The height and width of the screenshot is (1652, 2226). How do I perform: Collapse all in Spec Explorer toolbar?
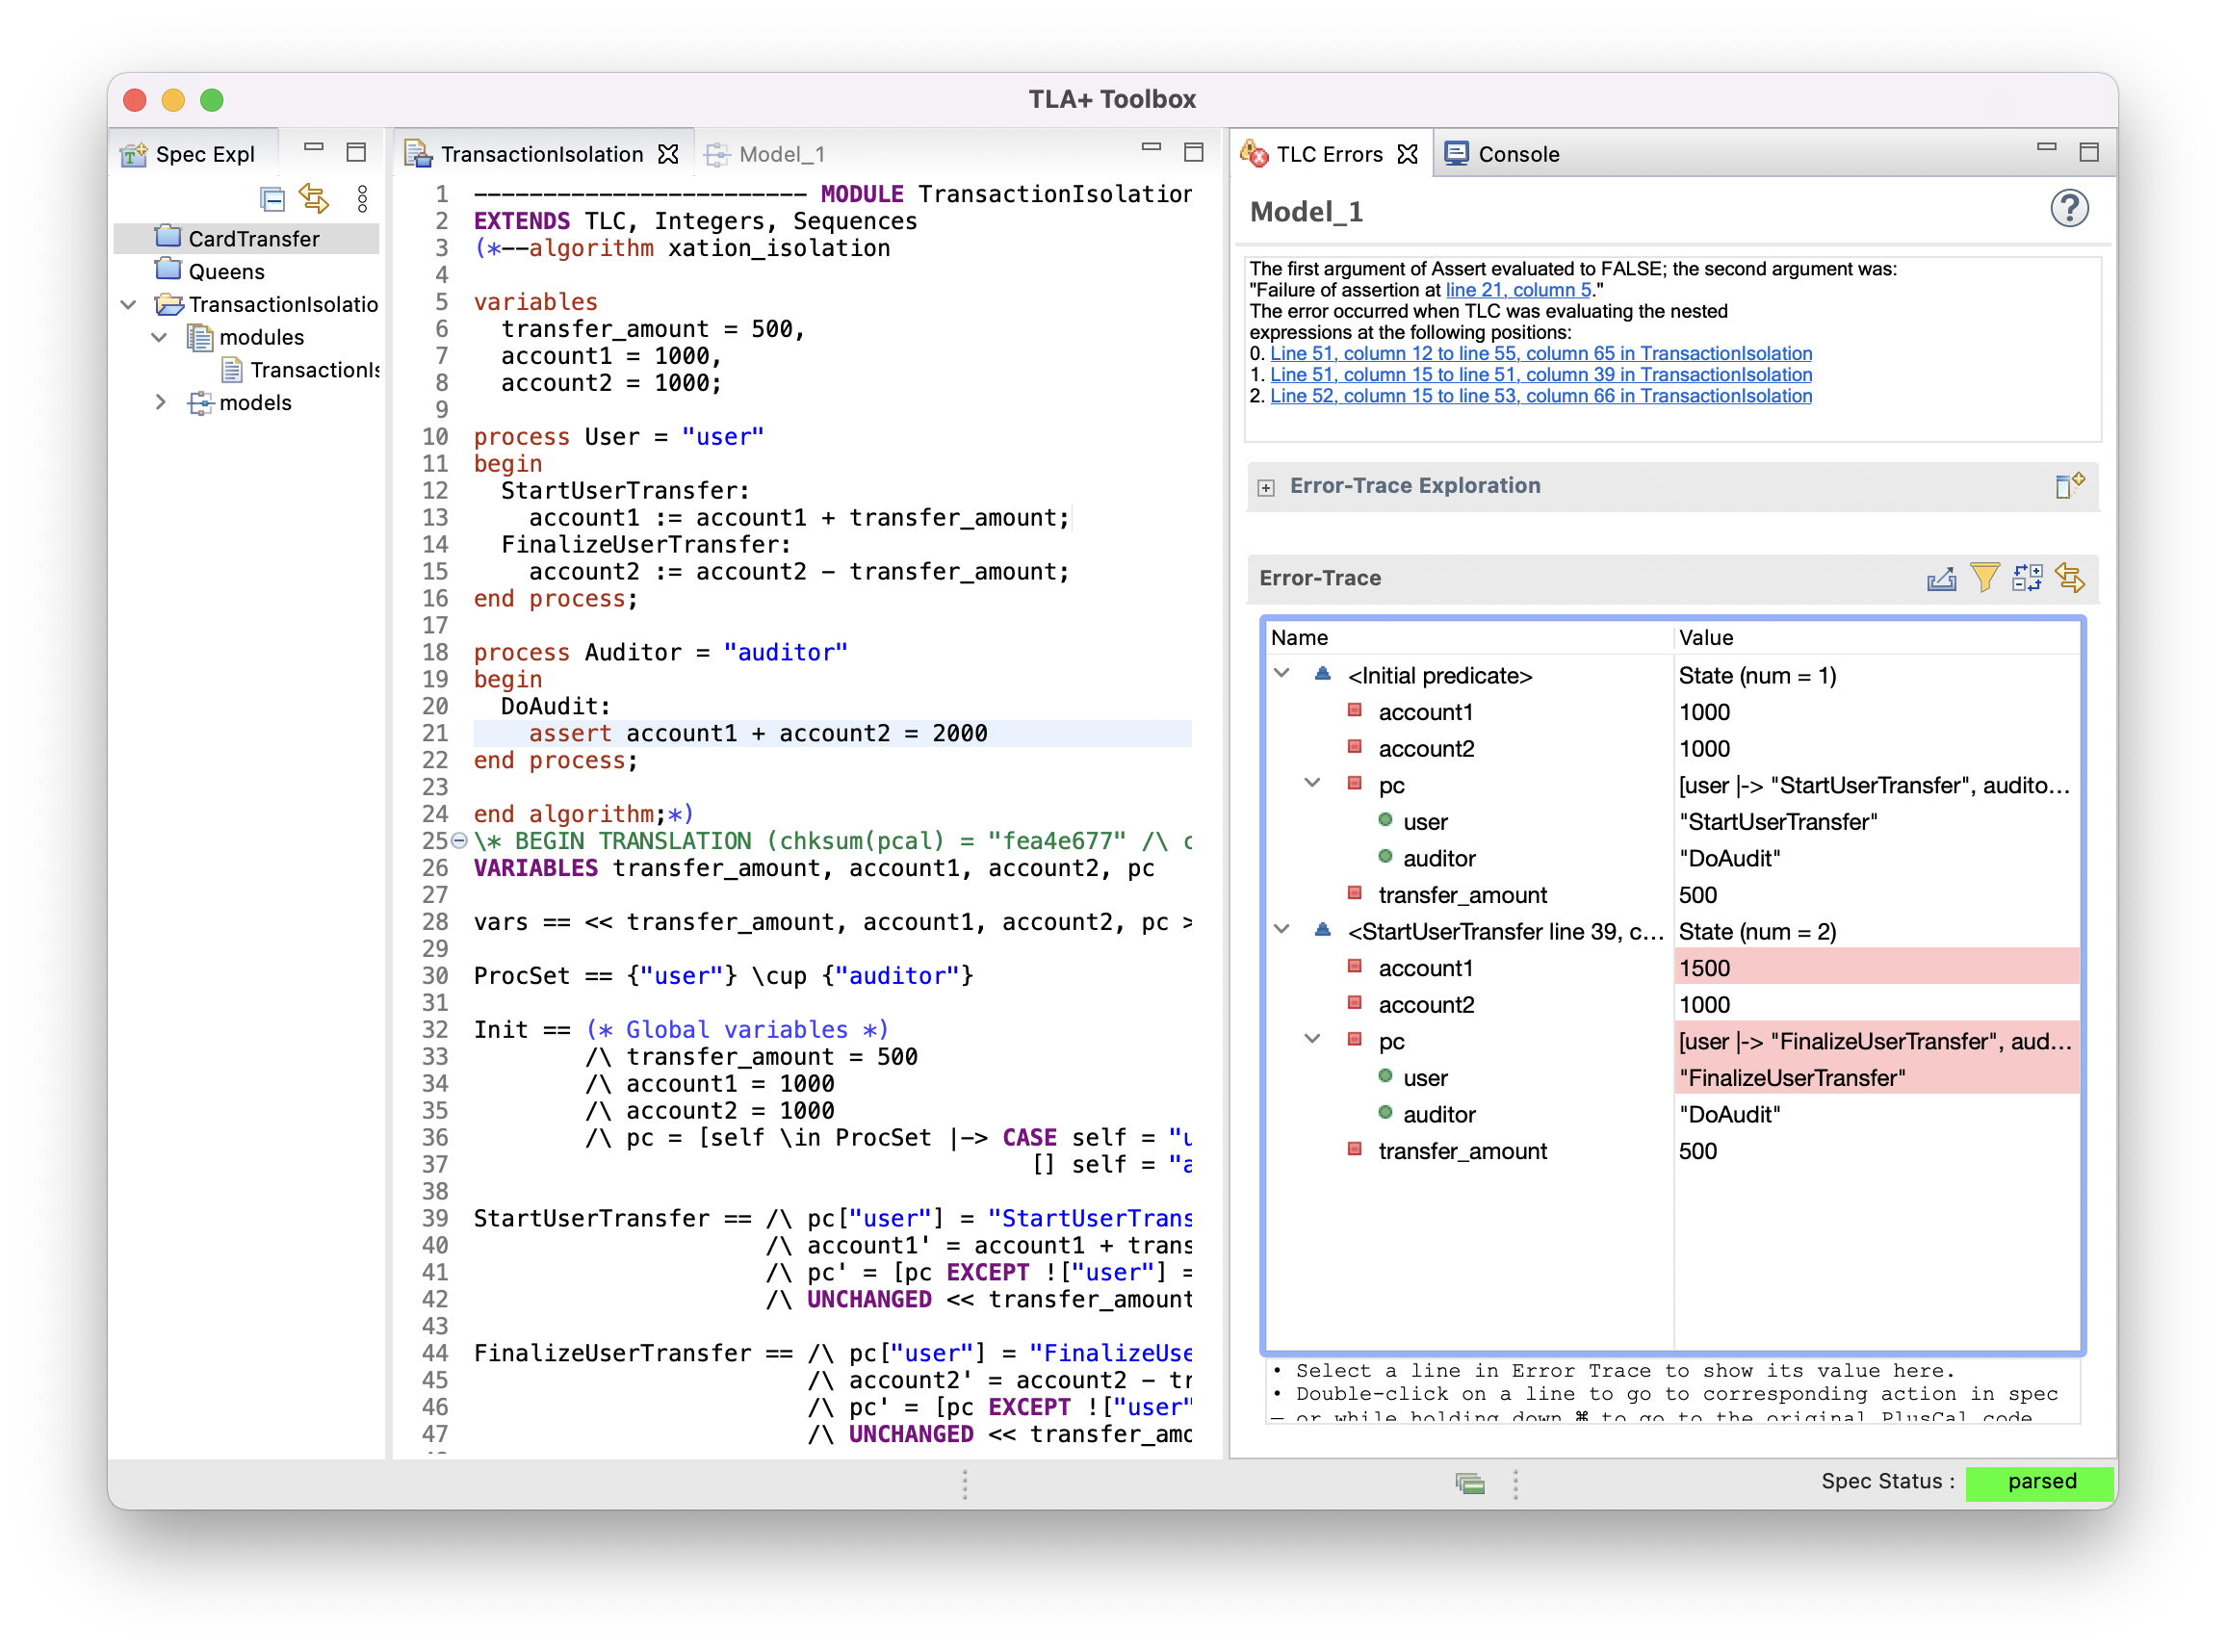click(272, 199)
